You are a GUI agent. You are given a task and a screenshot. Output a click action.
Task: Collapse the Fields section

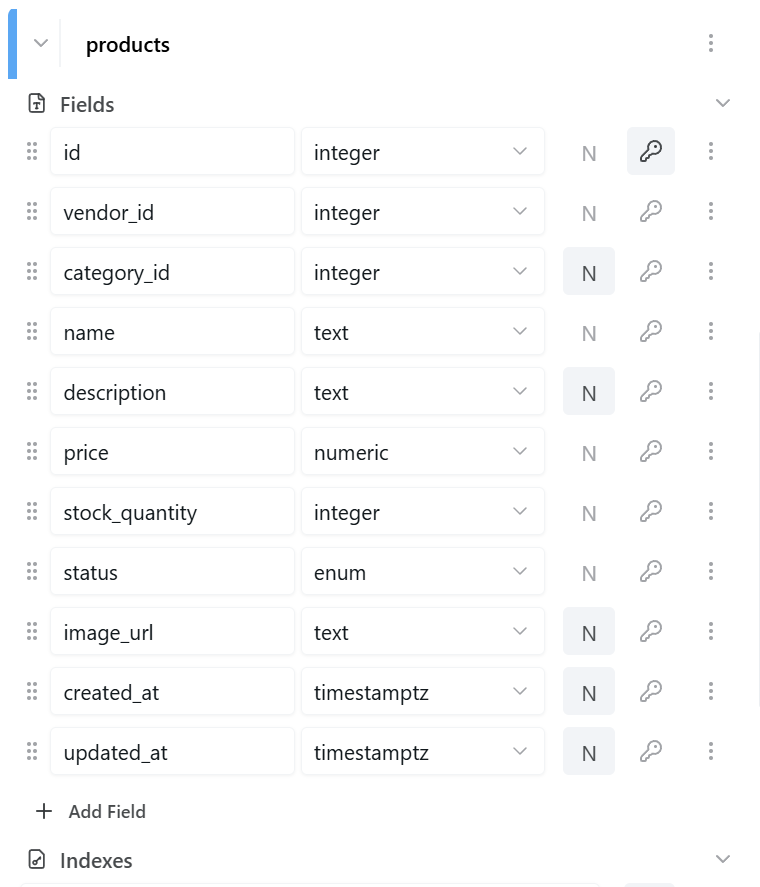click(x=723, y=103)
